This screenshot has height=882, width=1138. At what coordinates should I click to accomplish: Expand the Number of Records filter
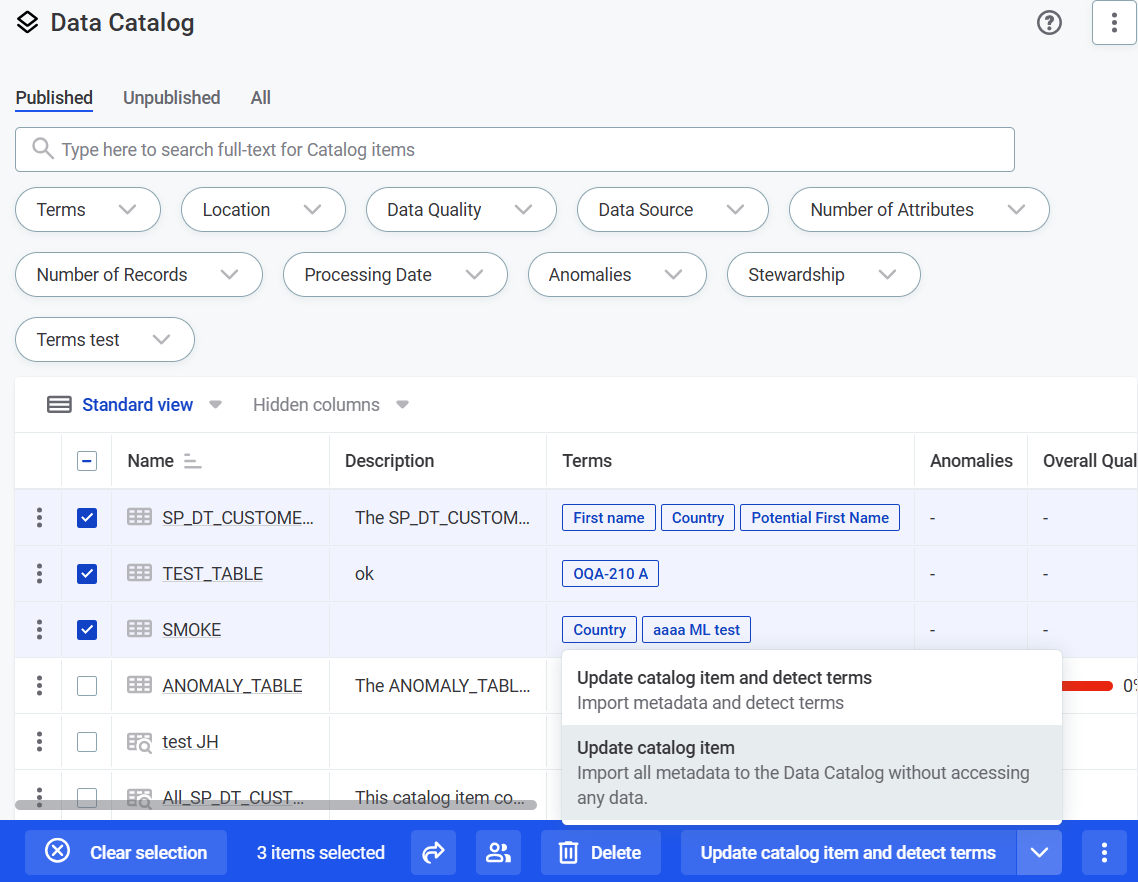138,274
